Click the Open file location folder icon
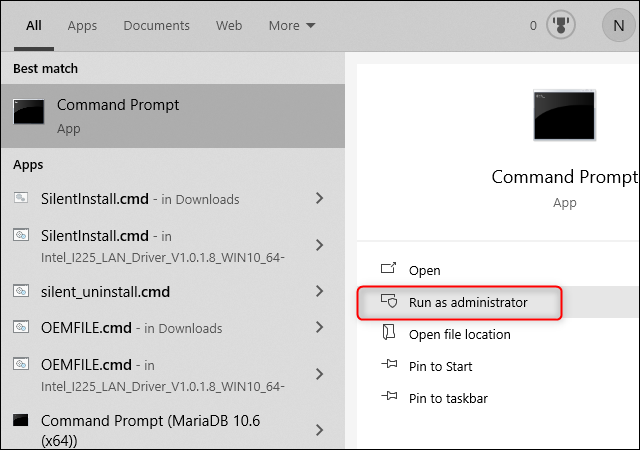 pos(389,332)
